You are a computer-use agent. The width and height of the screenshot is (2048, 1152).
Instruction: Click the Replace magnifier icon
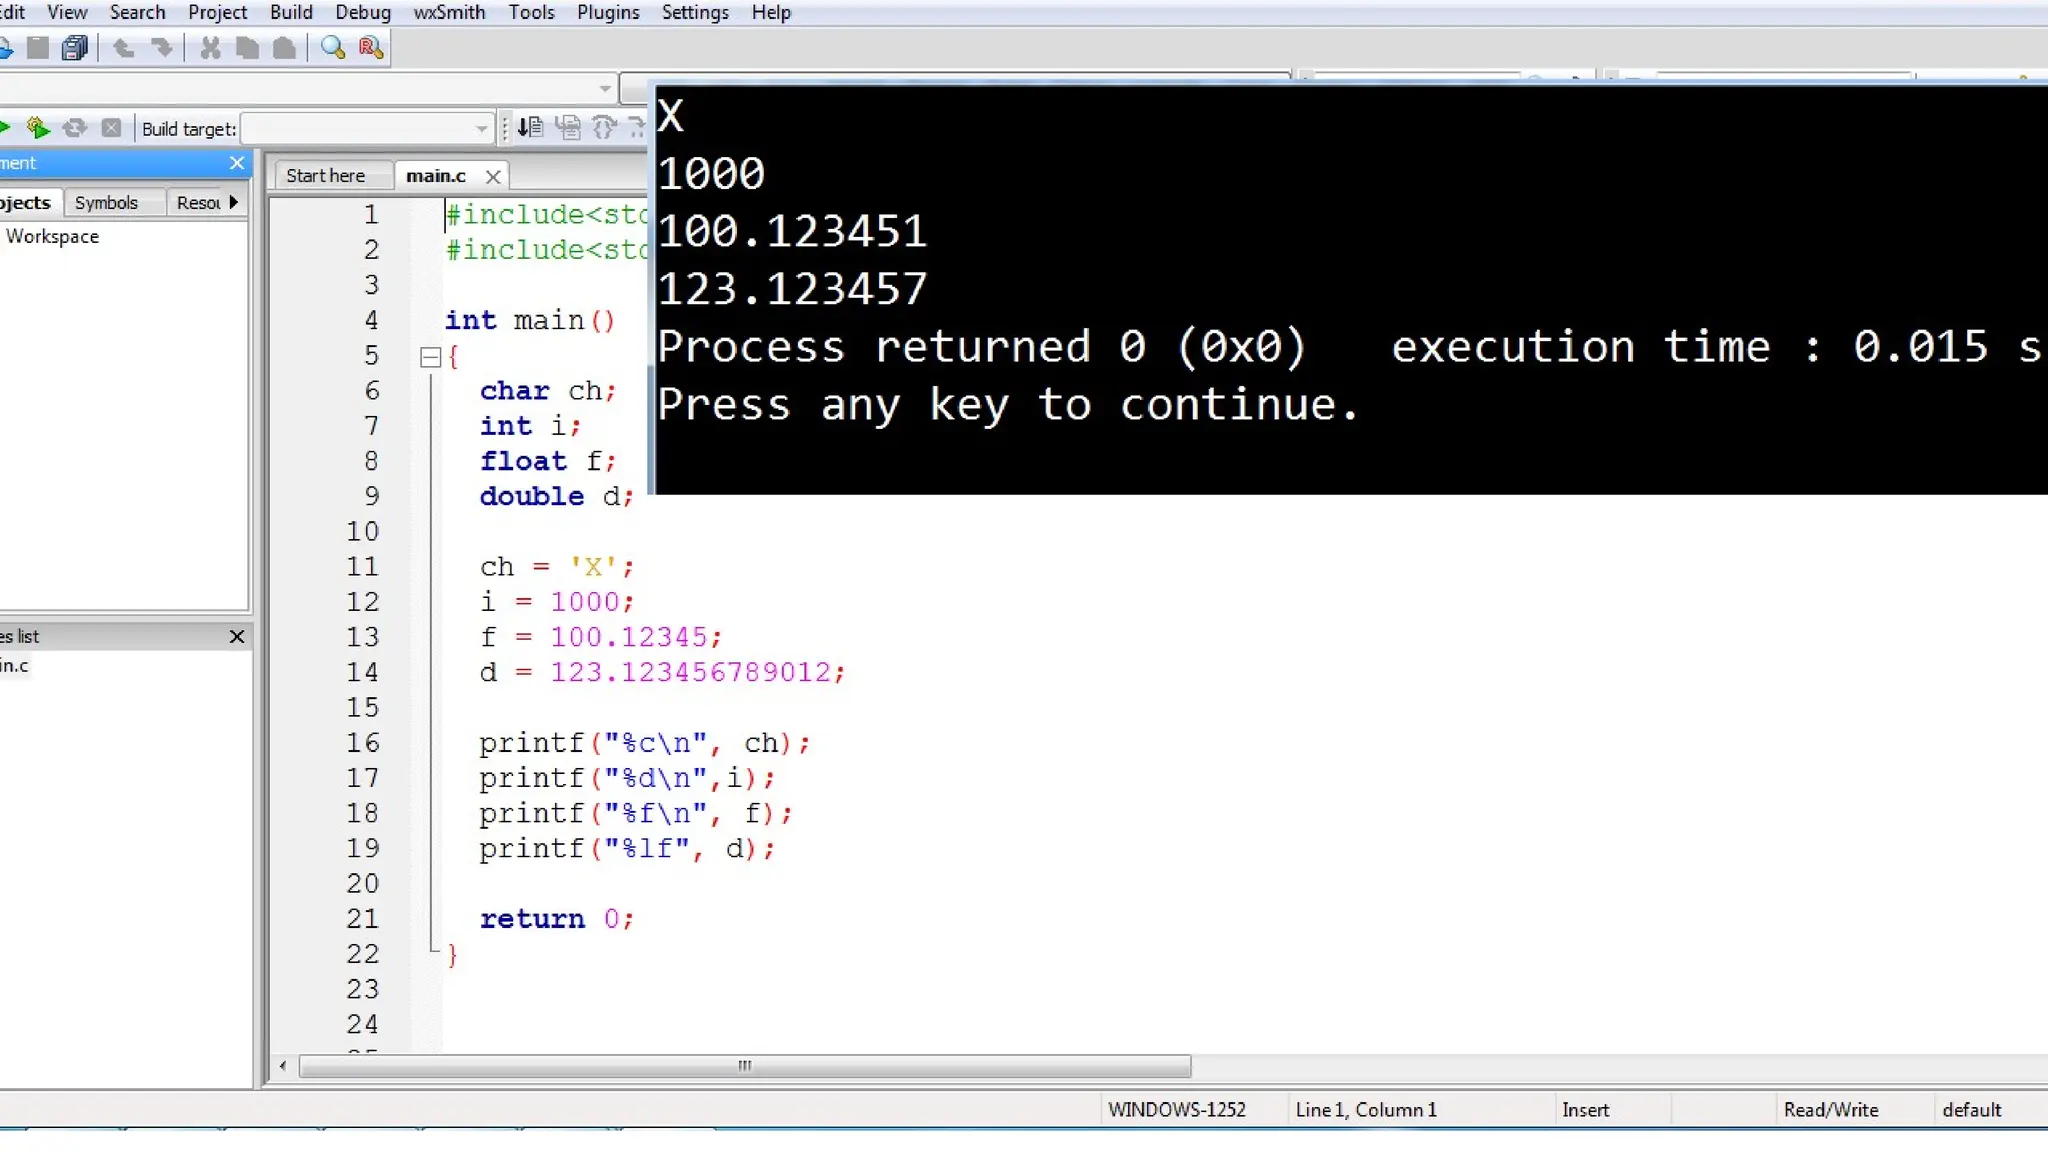coord(371,48)
